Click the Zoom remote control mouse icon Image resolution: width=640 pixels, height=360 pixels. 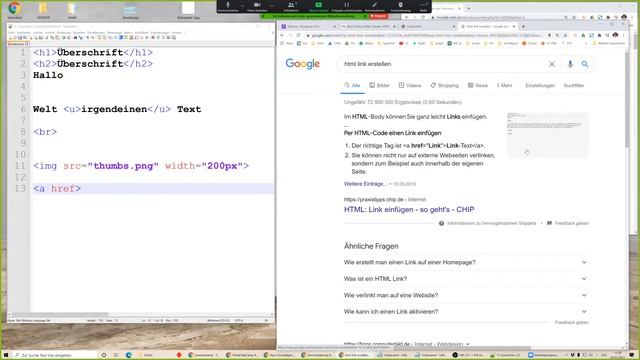point(400,6)
